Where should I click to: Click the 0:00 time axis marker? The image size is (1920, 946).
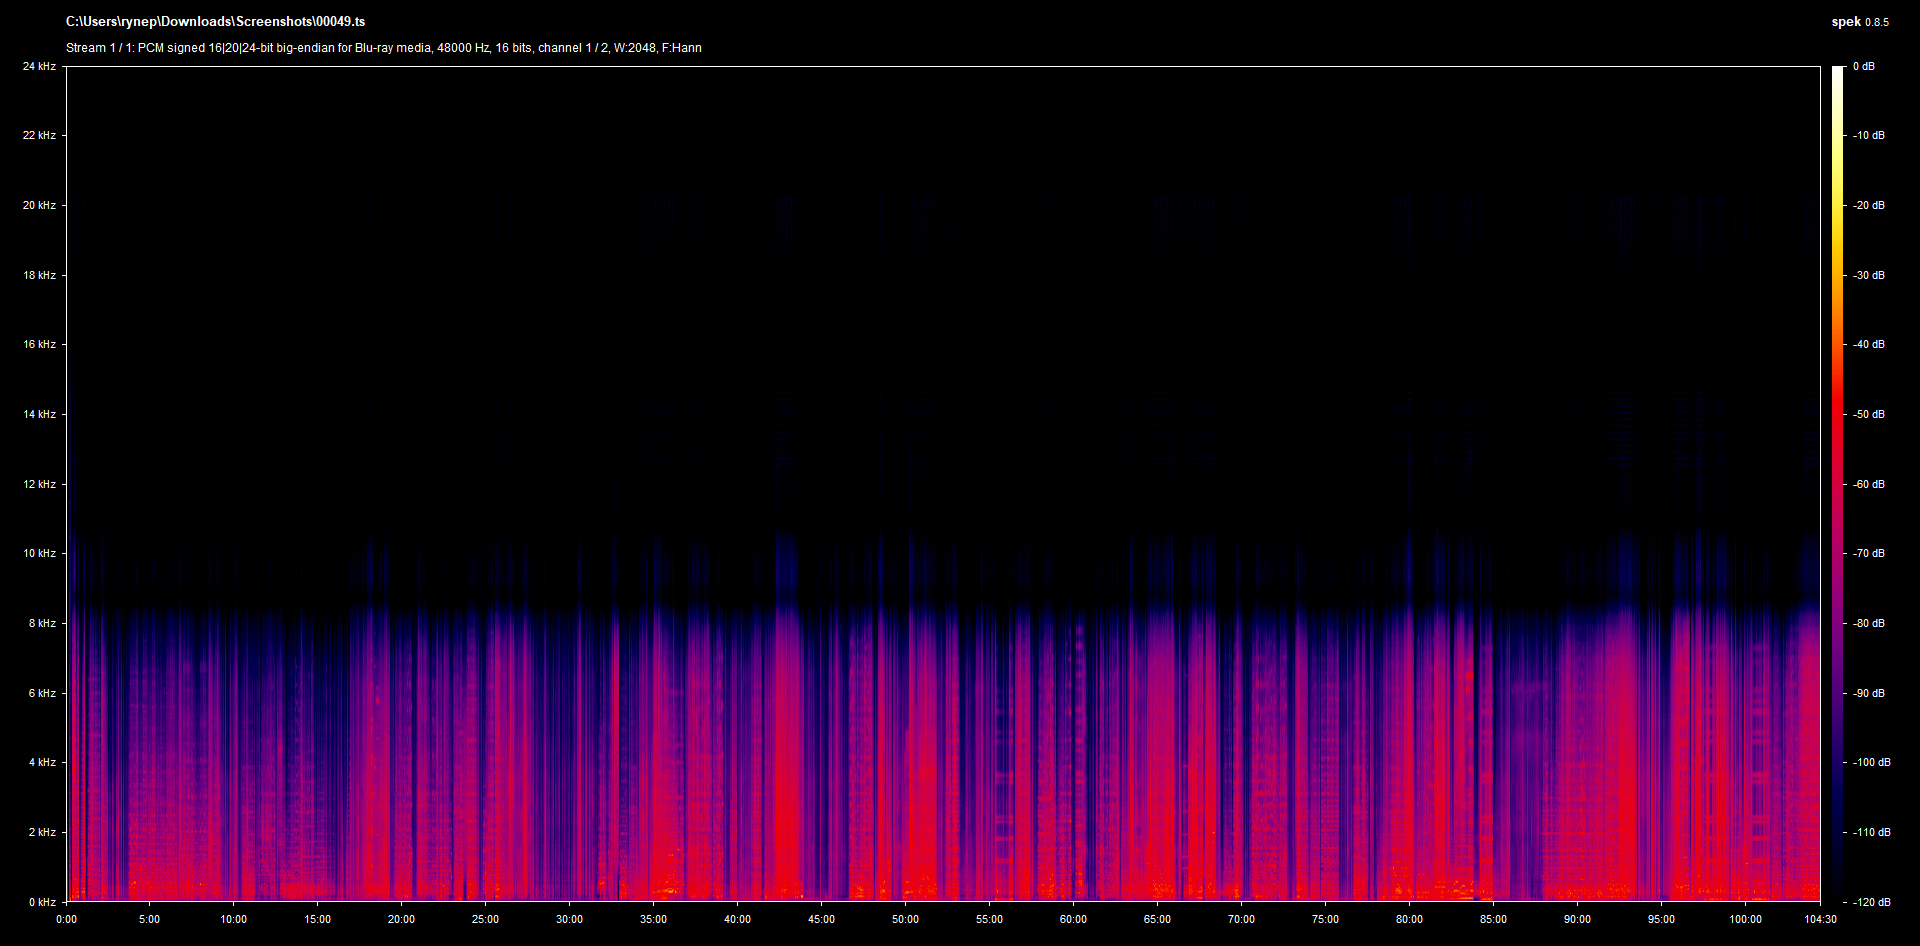click(66, 919)
